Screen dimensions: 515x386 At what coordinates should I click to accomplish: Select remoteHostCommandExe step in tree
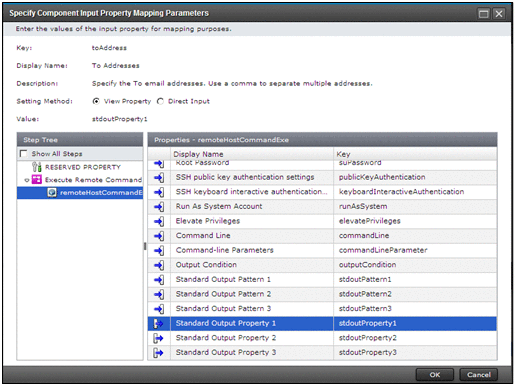(x=80, y=193)
